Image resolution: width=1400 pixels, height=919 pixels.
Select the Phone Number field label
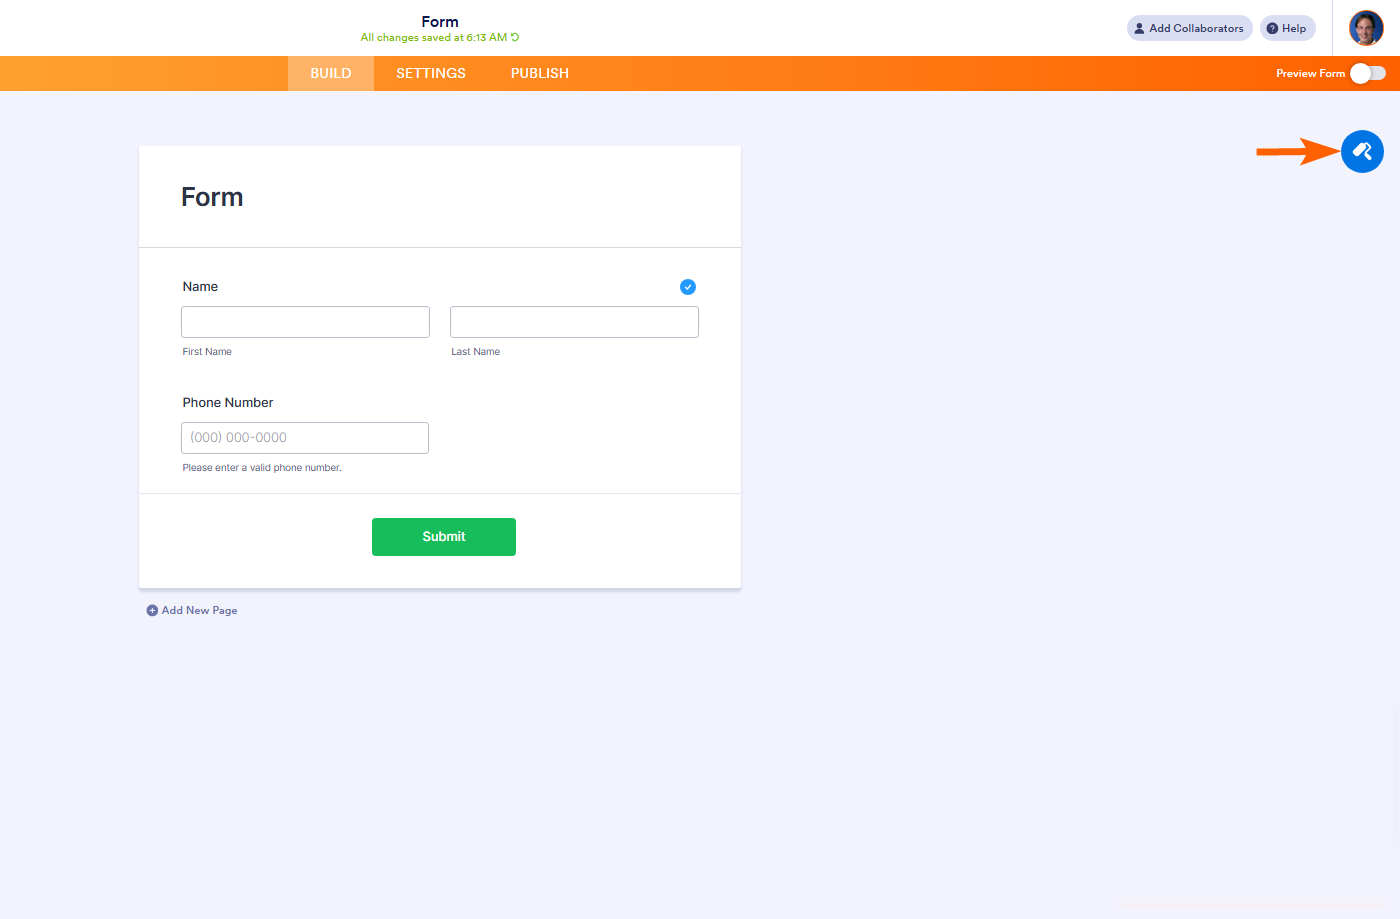(x=228, y=403)
